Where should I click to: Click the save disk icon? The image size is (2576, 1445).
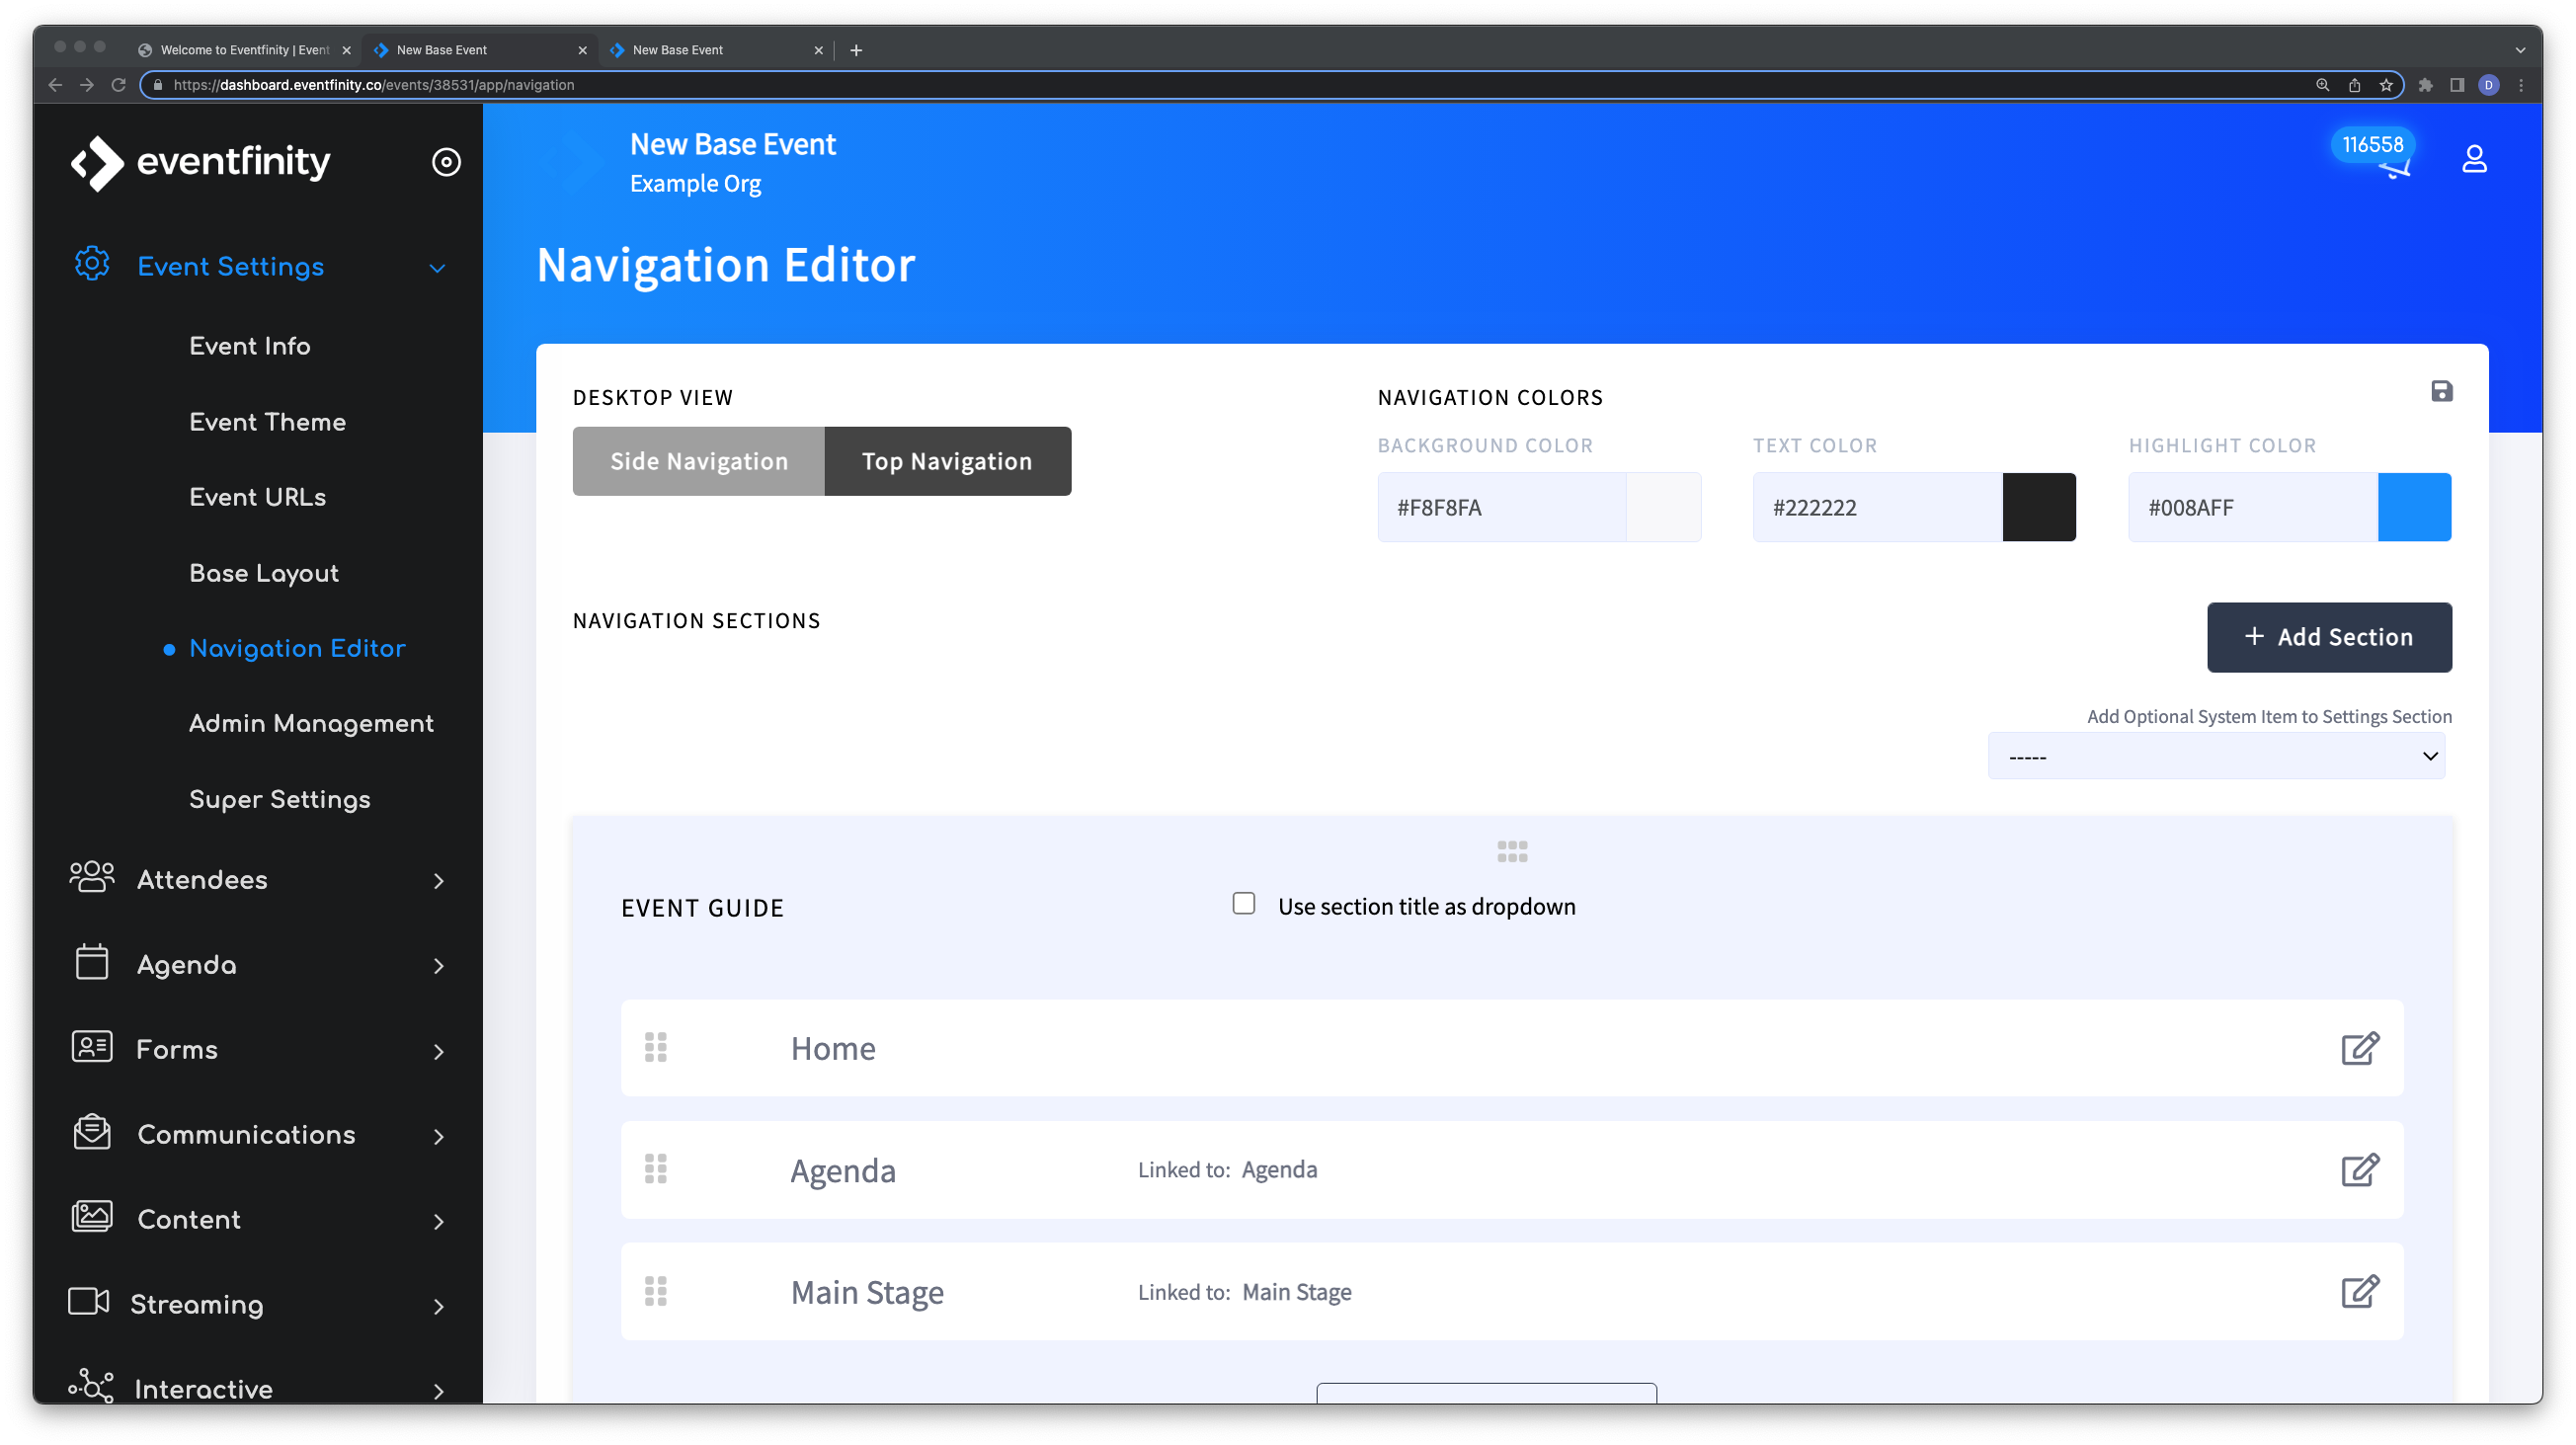pos(2441,391)
